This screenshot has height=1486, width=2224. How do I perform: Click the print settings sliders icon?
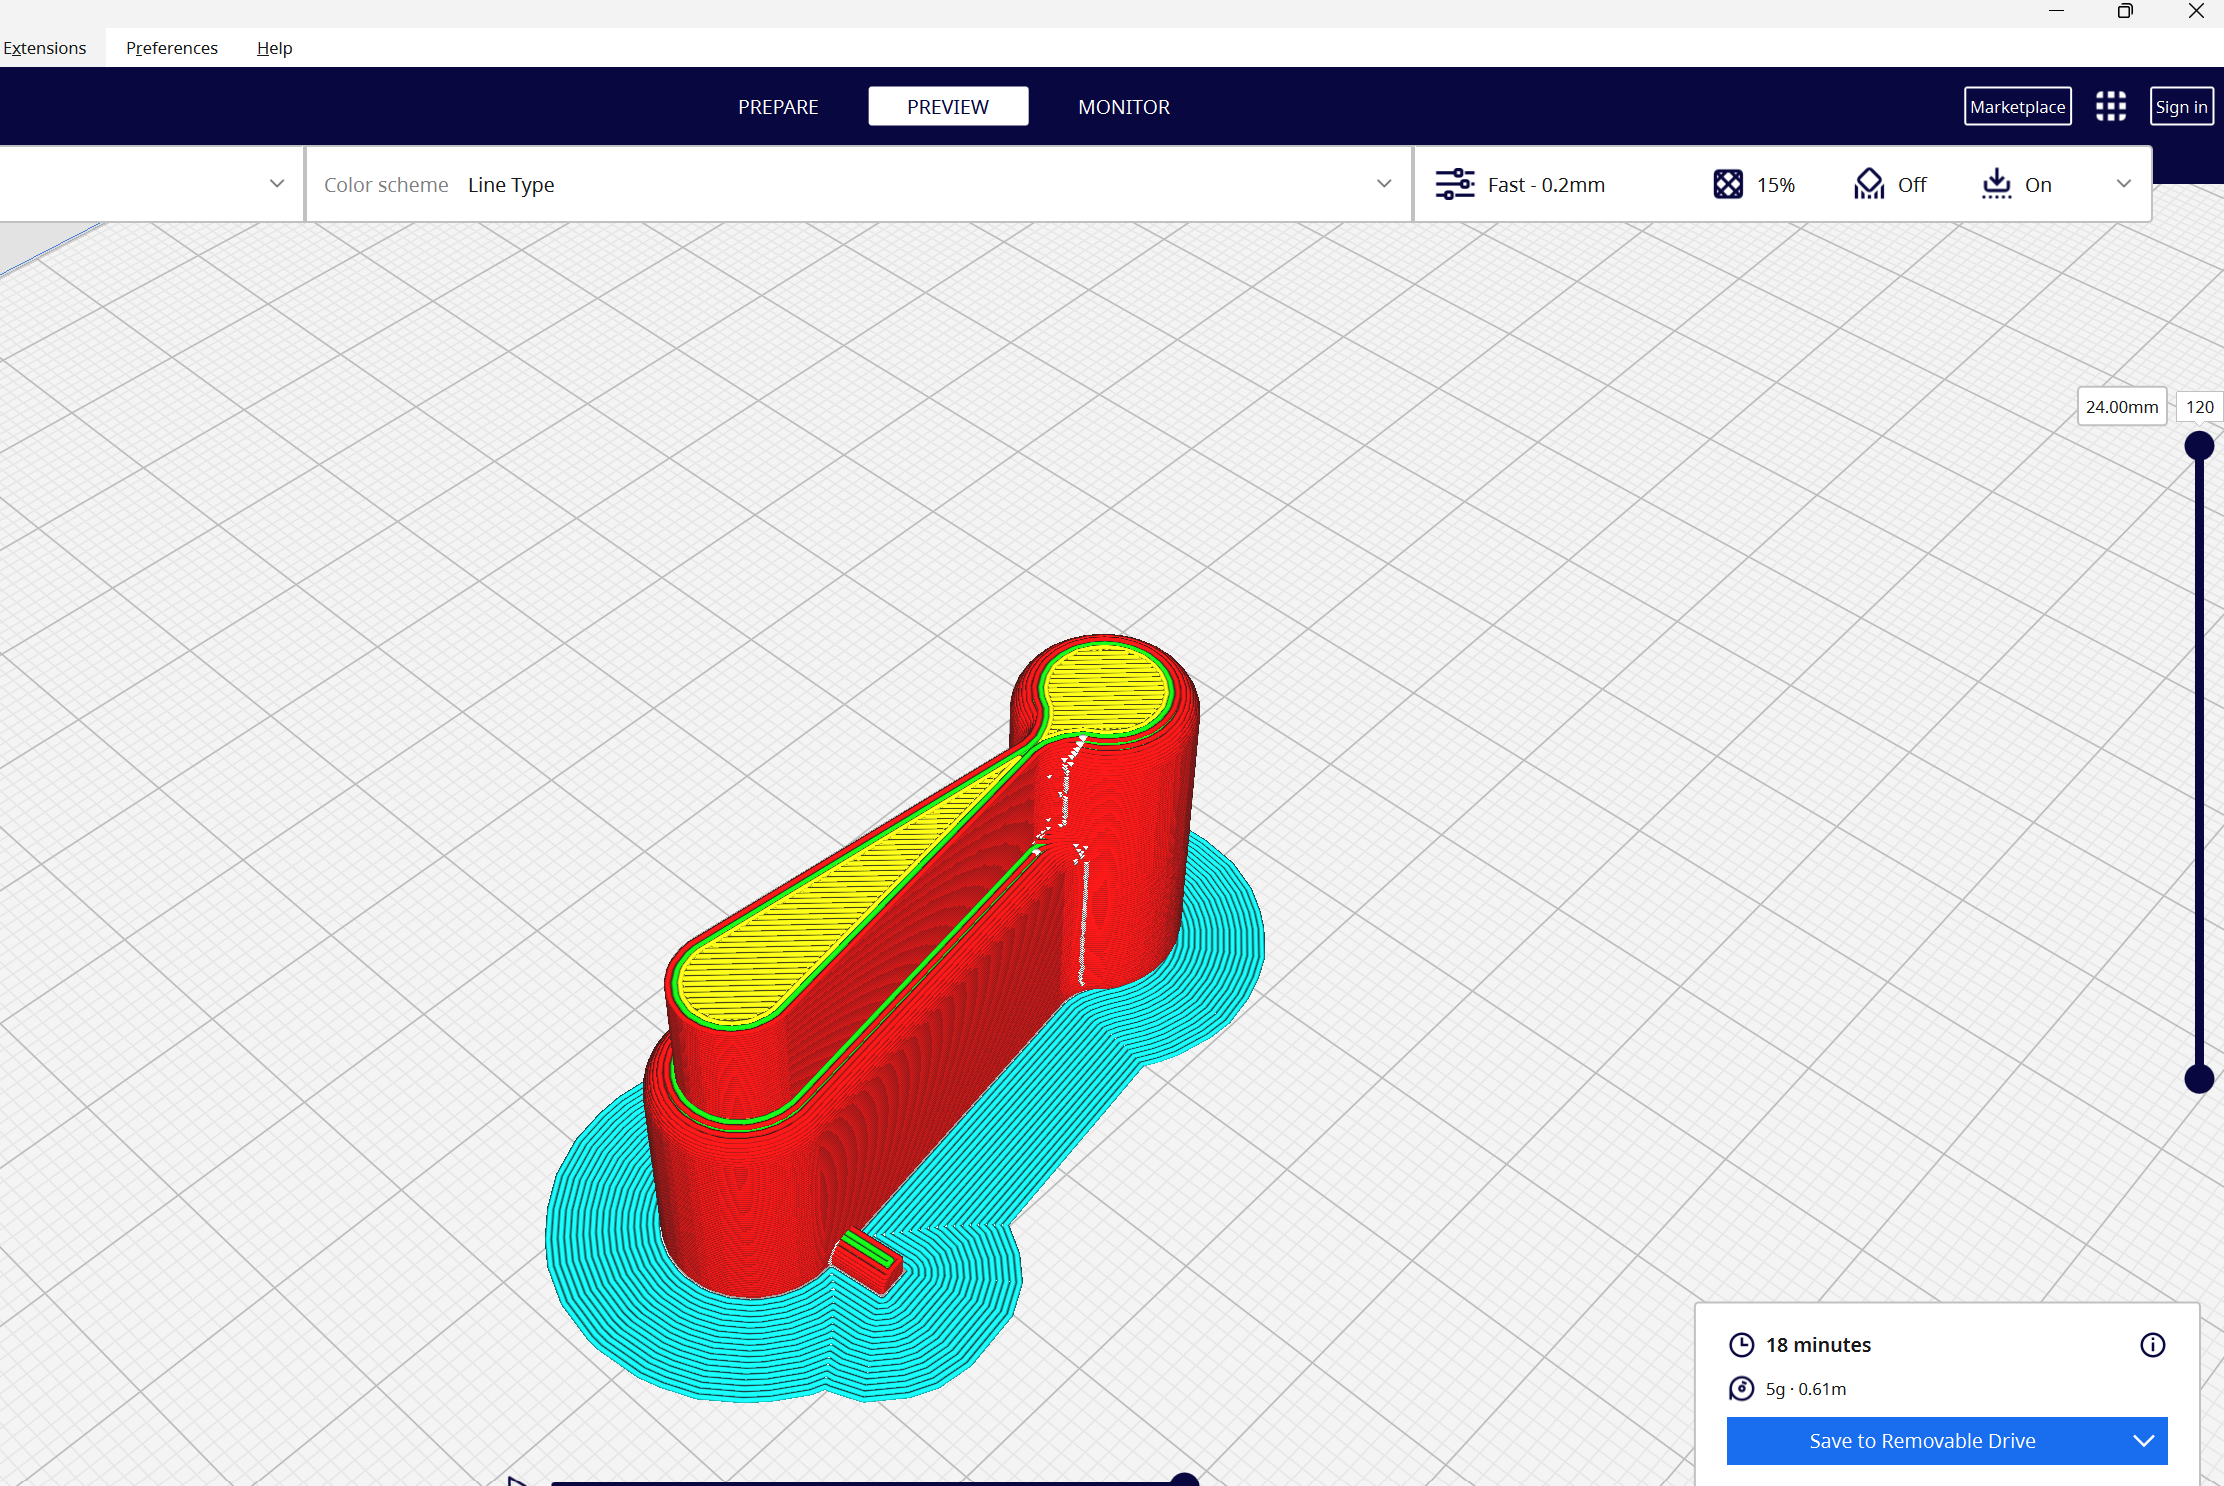1455,185
